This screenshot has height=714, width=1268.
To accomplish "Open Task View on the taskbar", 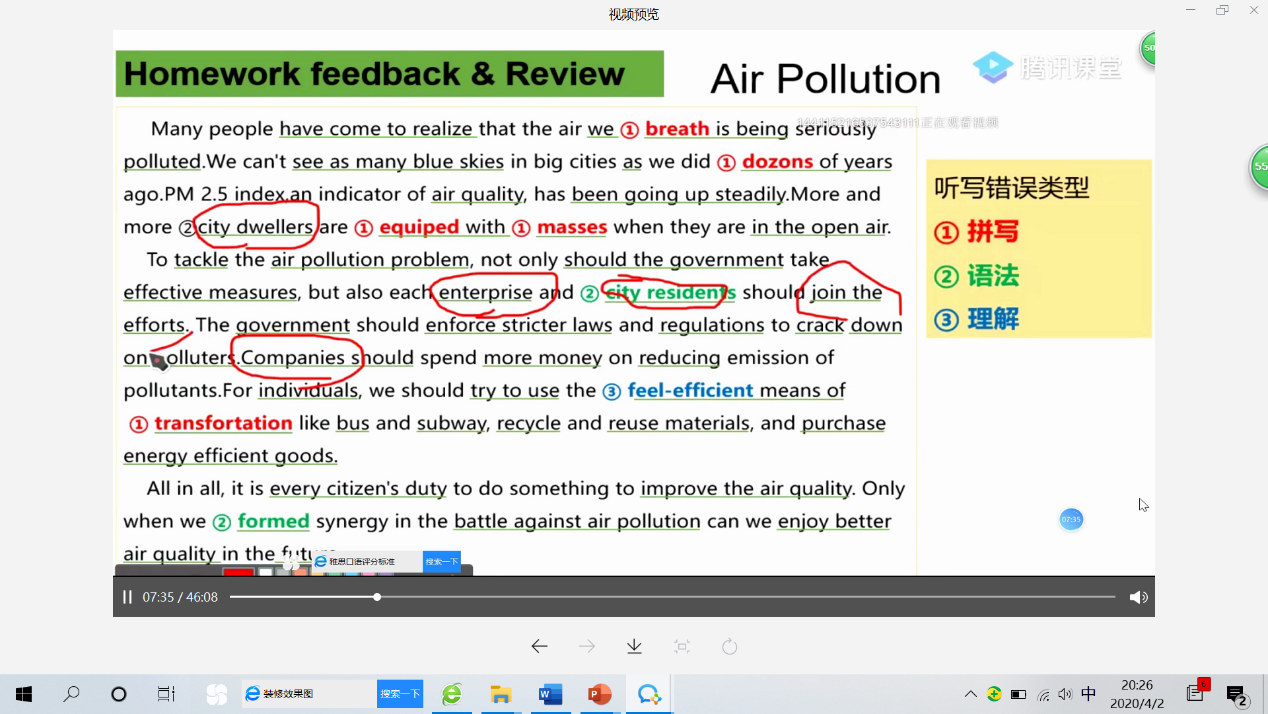I will click(x=167, y=694).
